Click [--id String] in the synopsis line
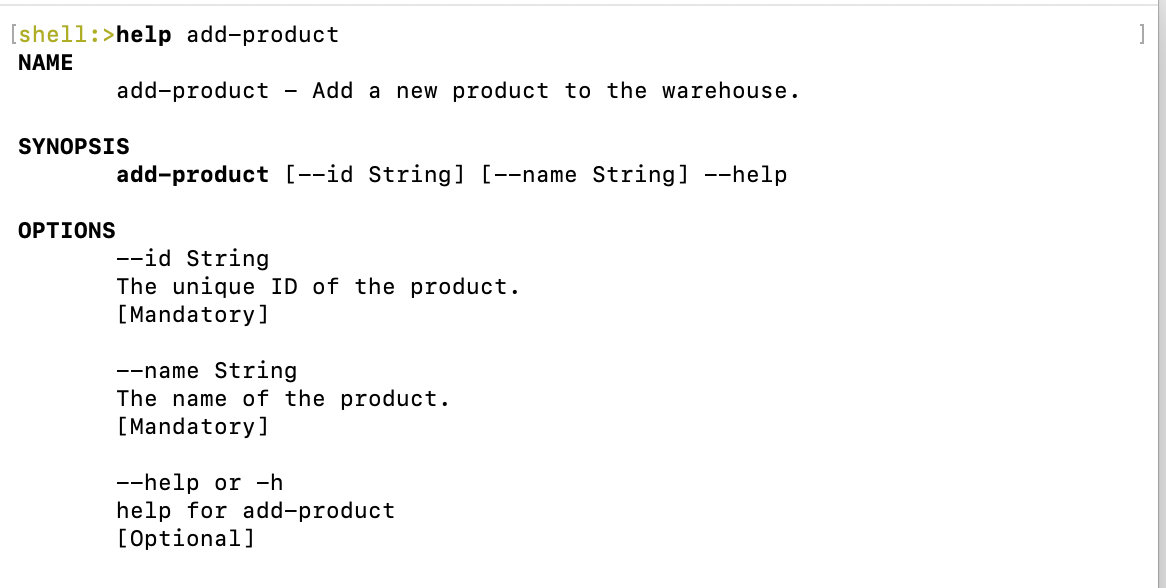1166x588 pixels. [x=376, y=175]
